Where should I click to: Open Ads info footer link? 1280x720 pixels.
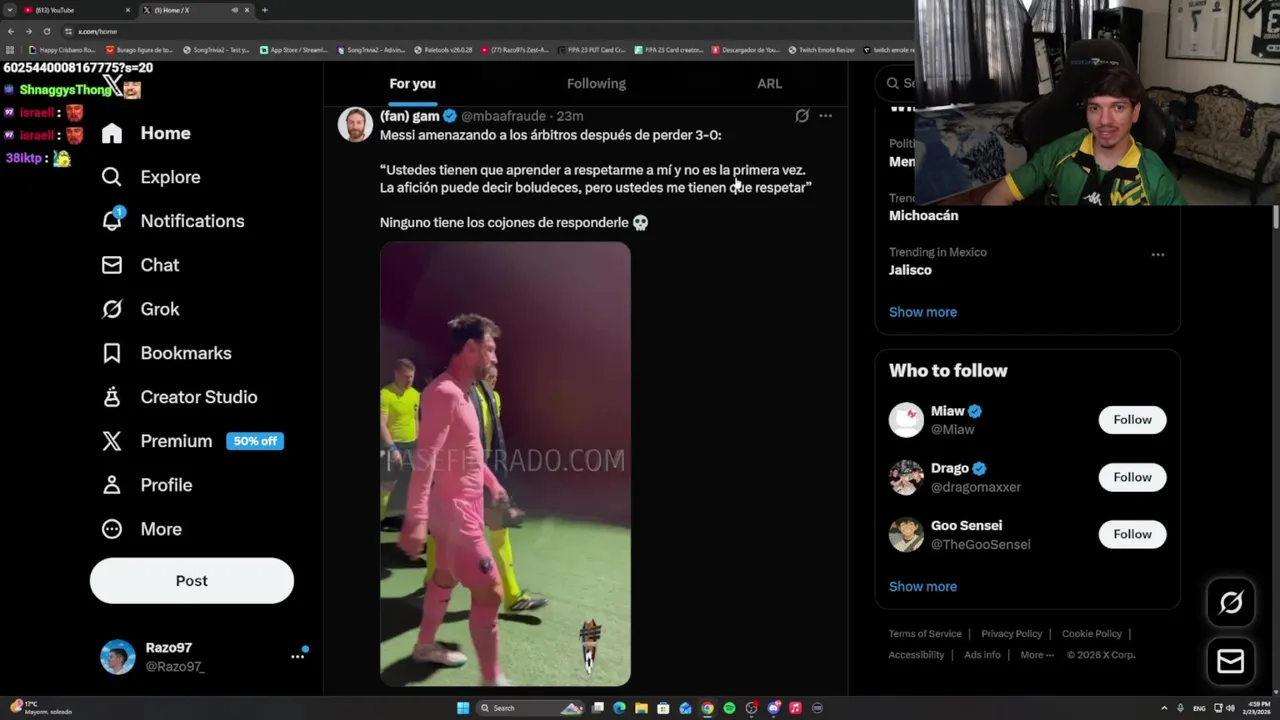tap(982, 655)
